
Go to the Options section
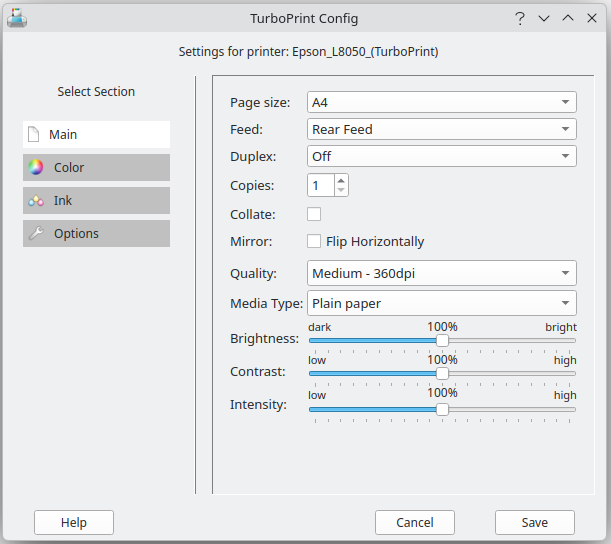pos(96,233)
